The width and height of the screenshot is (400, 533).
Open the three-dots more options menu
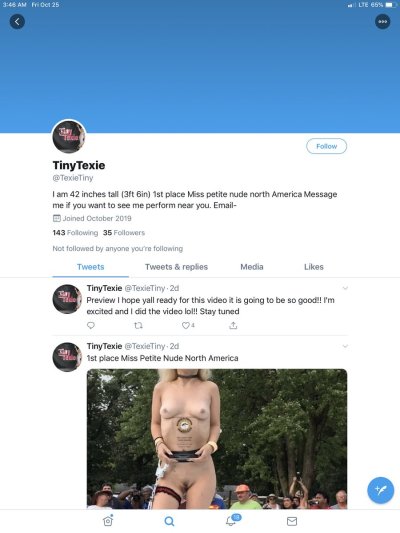coord(383,22)
